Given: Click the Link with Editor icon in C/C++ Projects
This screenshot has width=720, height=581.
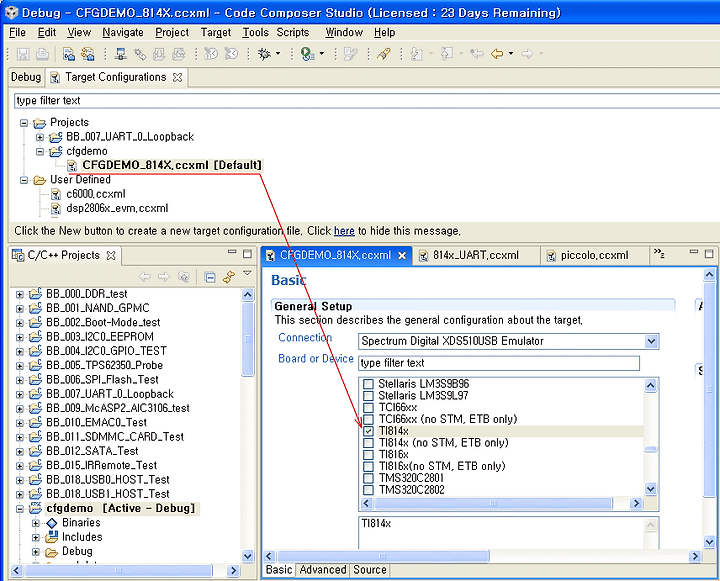Looking at the screenshot, I should tap(229, 276).
